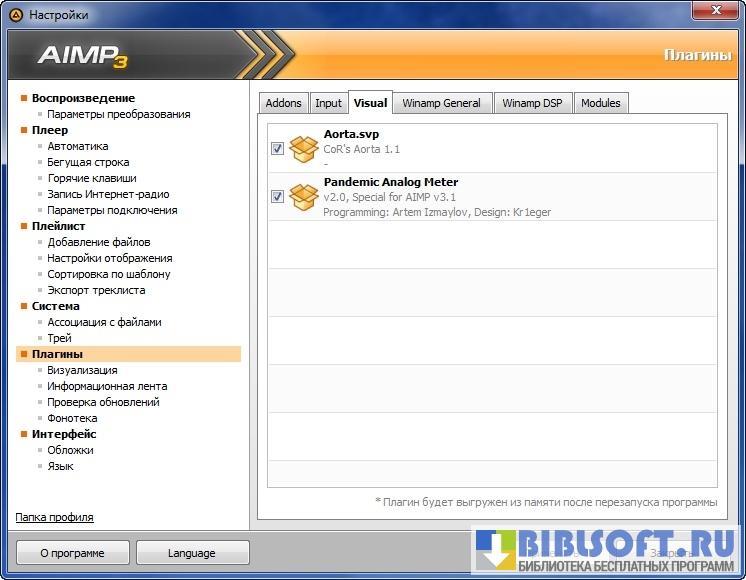The height and width of the screenshot is (580, 746).
Task: Collapse the Плеер settings group
Action: [x=24, y=130]
